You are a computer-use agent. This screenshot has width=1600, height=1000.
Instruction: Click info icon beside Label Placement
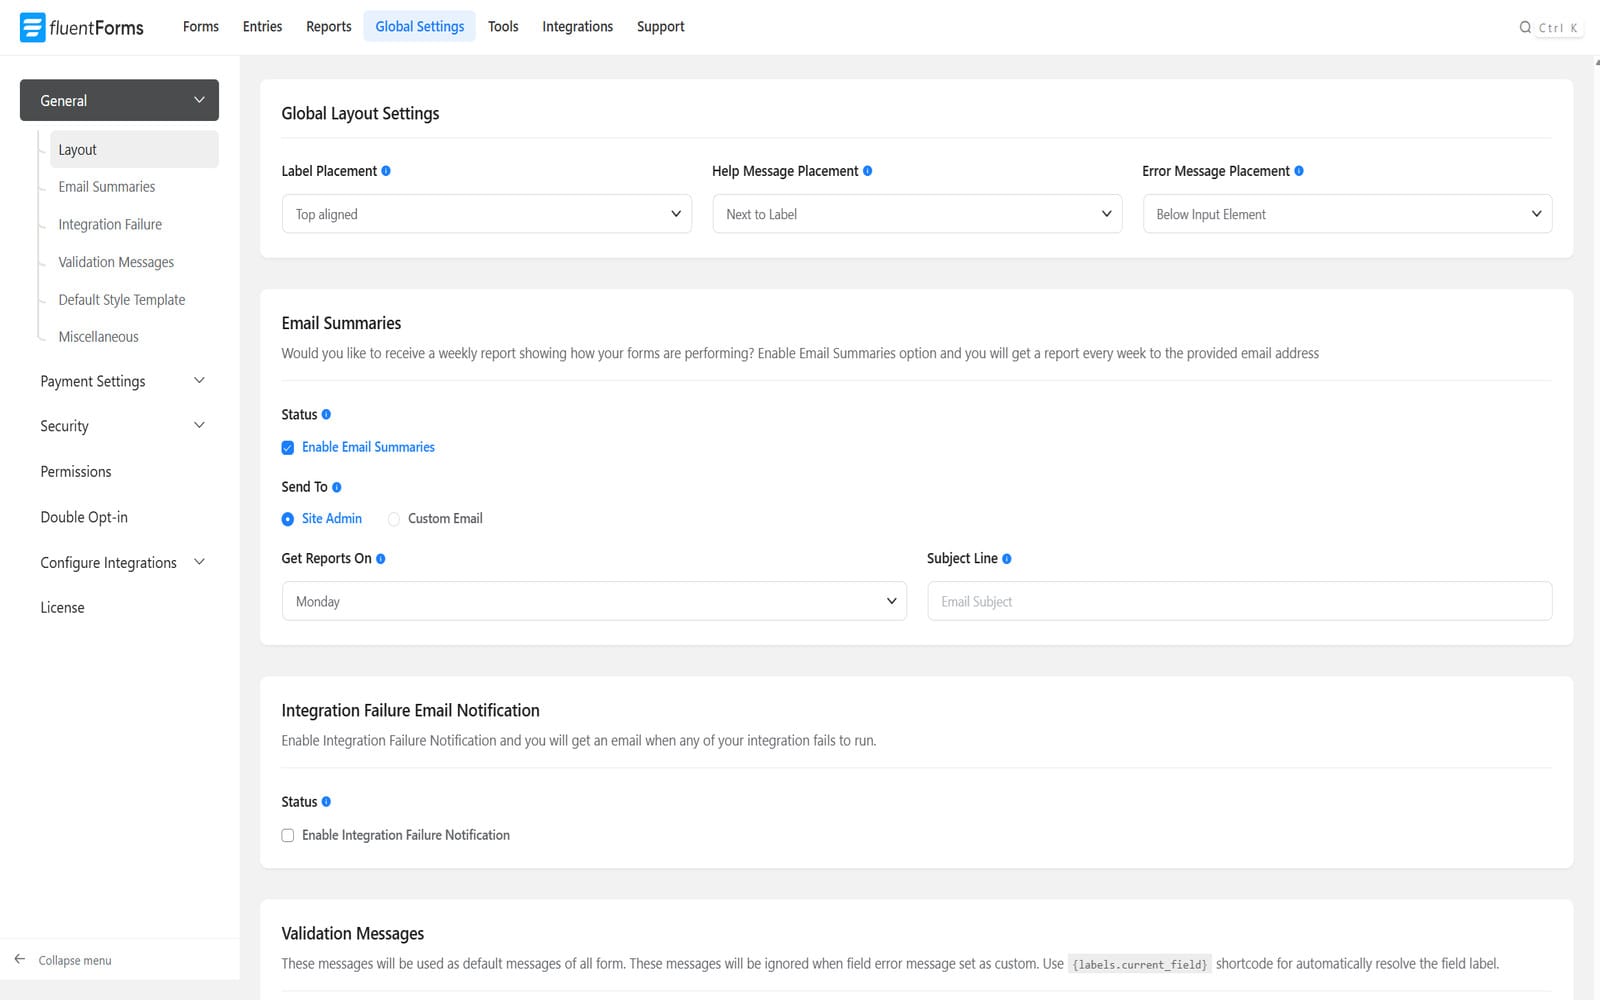[x=386, y=171]
